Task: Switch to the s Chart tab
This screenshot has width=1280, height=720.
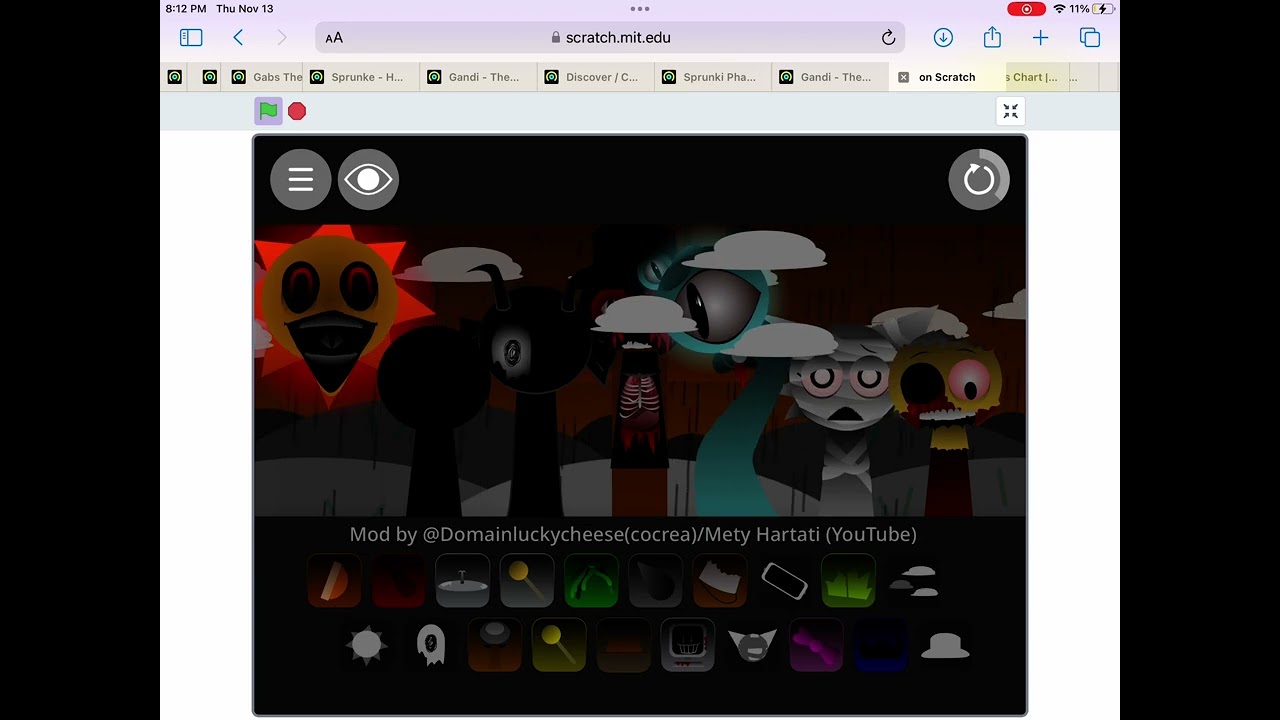Action: 1036,77
